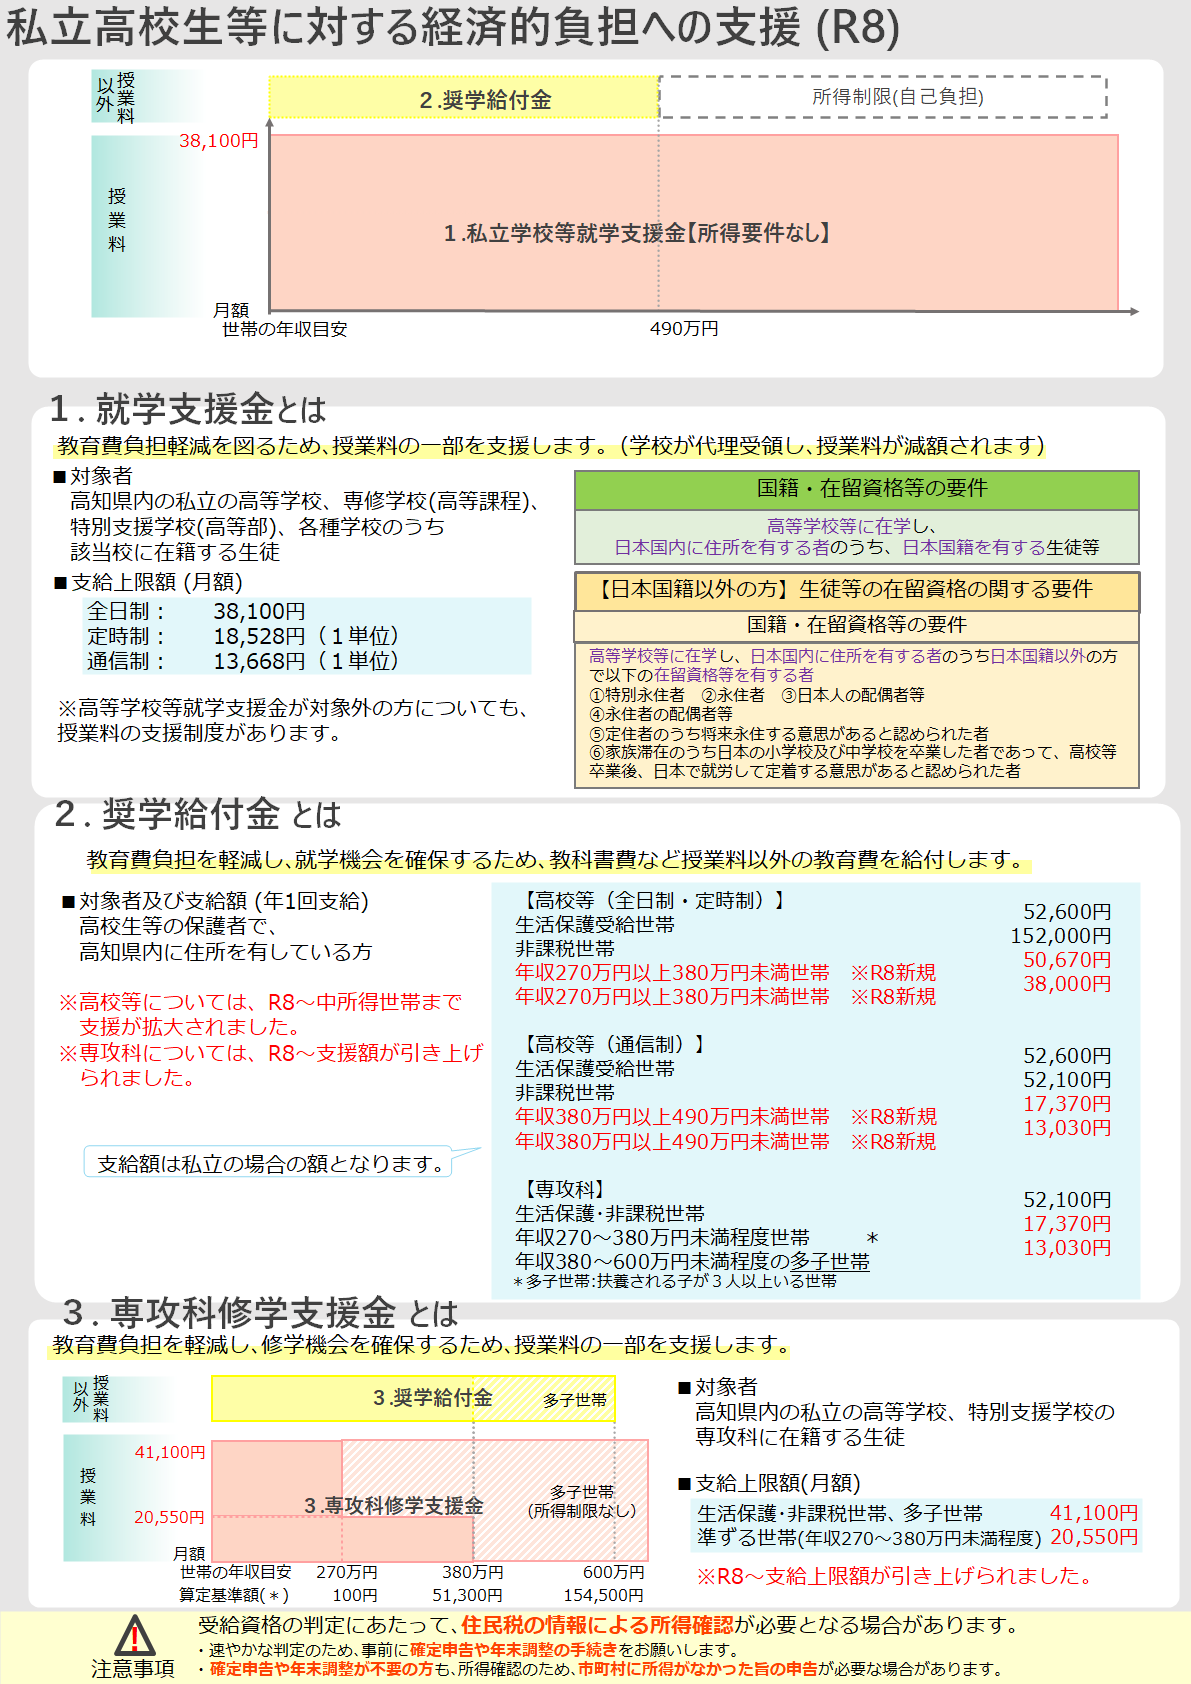Click the heading 3. 専攻科修学支援金 とは
1191x1684 pixels.
tap(260, 1312)
